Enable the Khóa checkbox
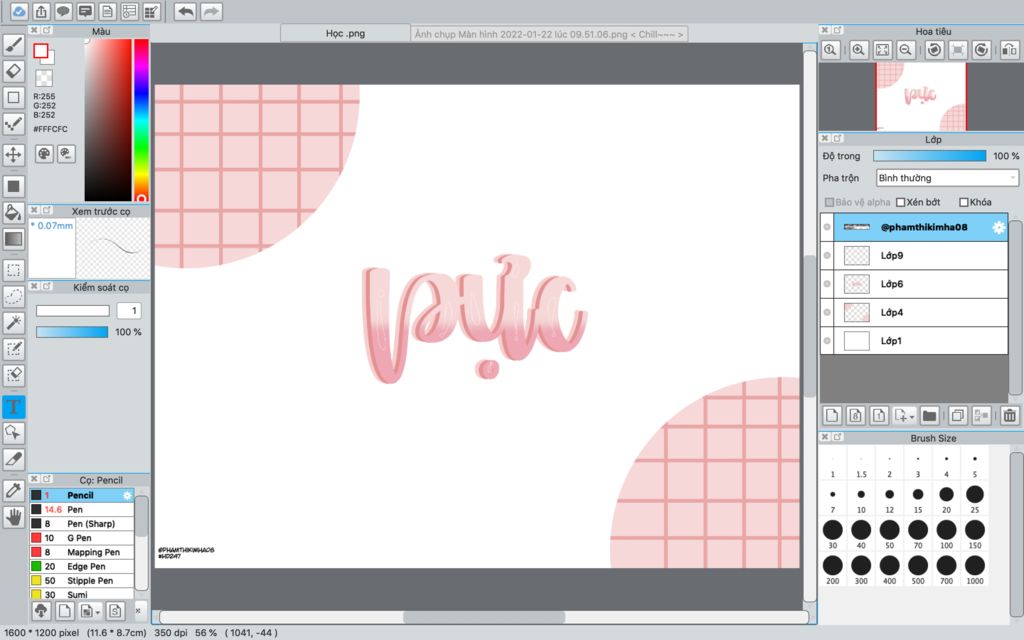Viewport: 1024px width, 640px height. tap(963, 202)
